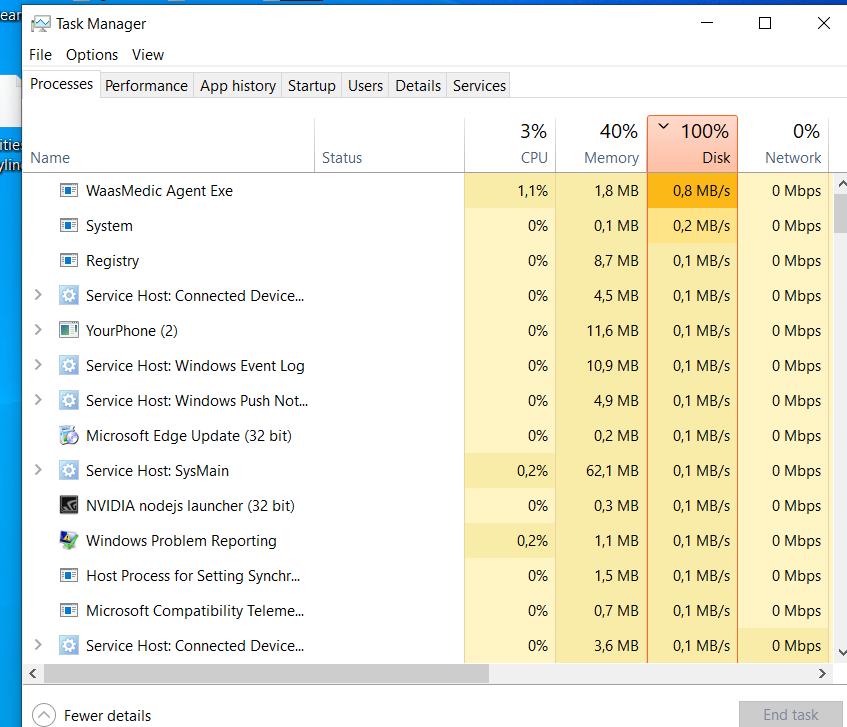Screen dimensions: 847x727
Task: Click the horizontal scrollbar left arrow
Action: [x=33, y=674]
